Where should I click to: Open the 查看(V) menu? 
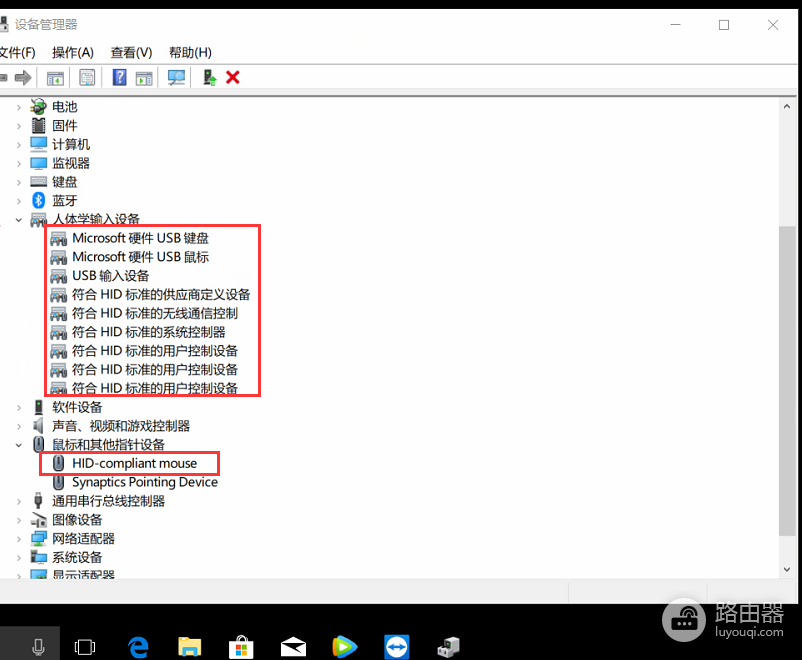(x=131, y=52)
